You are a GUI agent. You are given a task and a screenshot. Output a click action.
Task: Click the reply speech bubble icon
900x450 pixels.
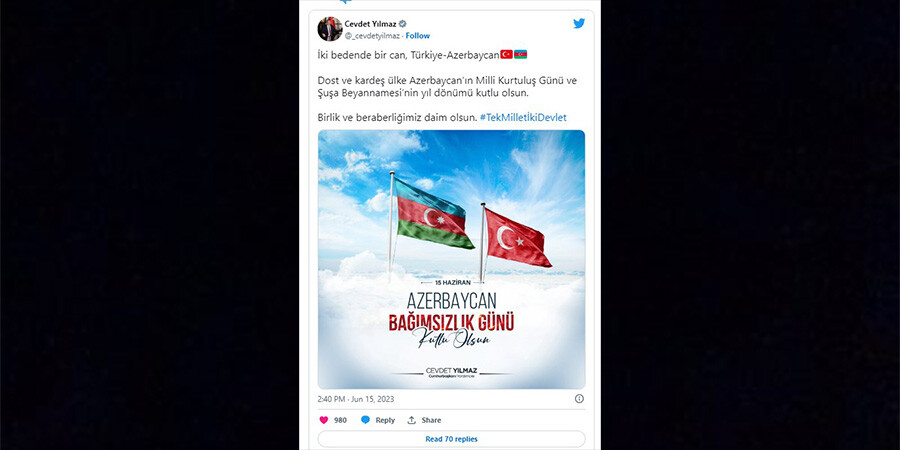(x=365, y=420)
